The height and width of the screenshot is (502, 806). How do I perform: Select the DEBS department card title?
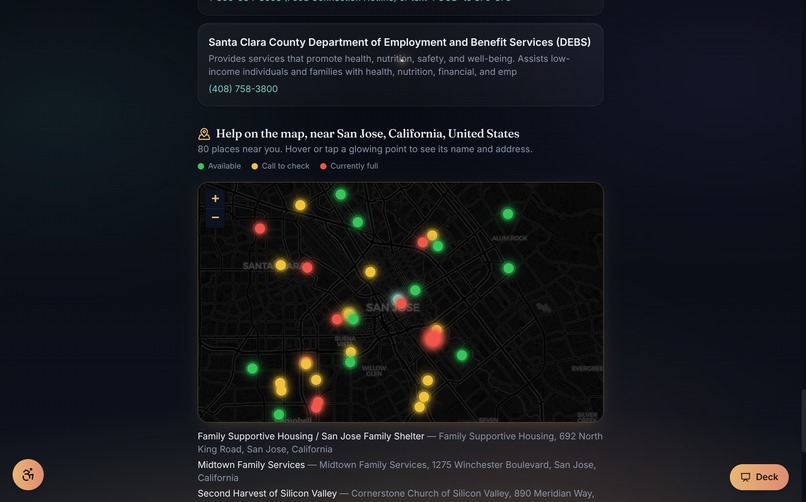point(399,42)
